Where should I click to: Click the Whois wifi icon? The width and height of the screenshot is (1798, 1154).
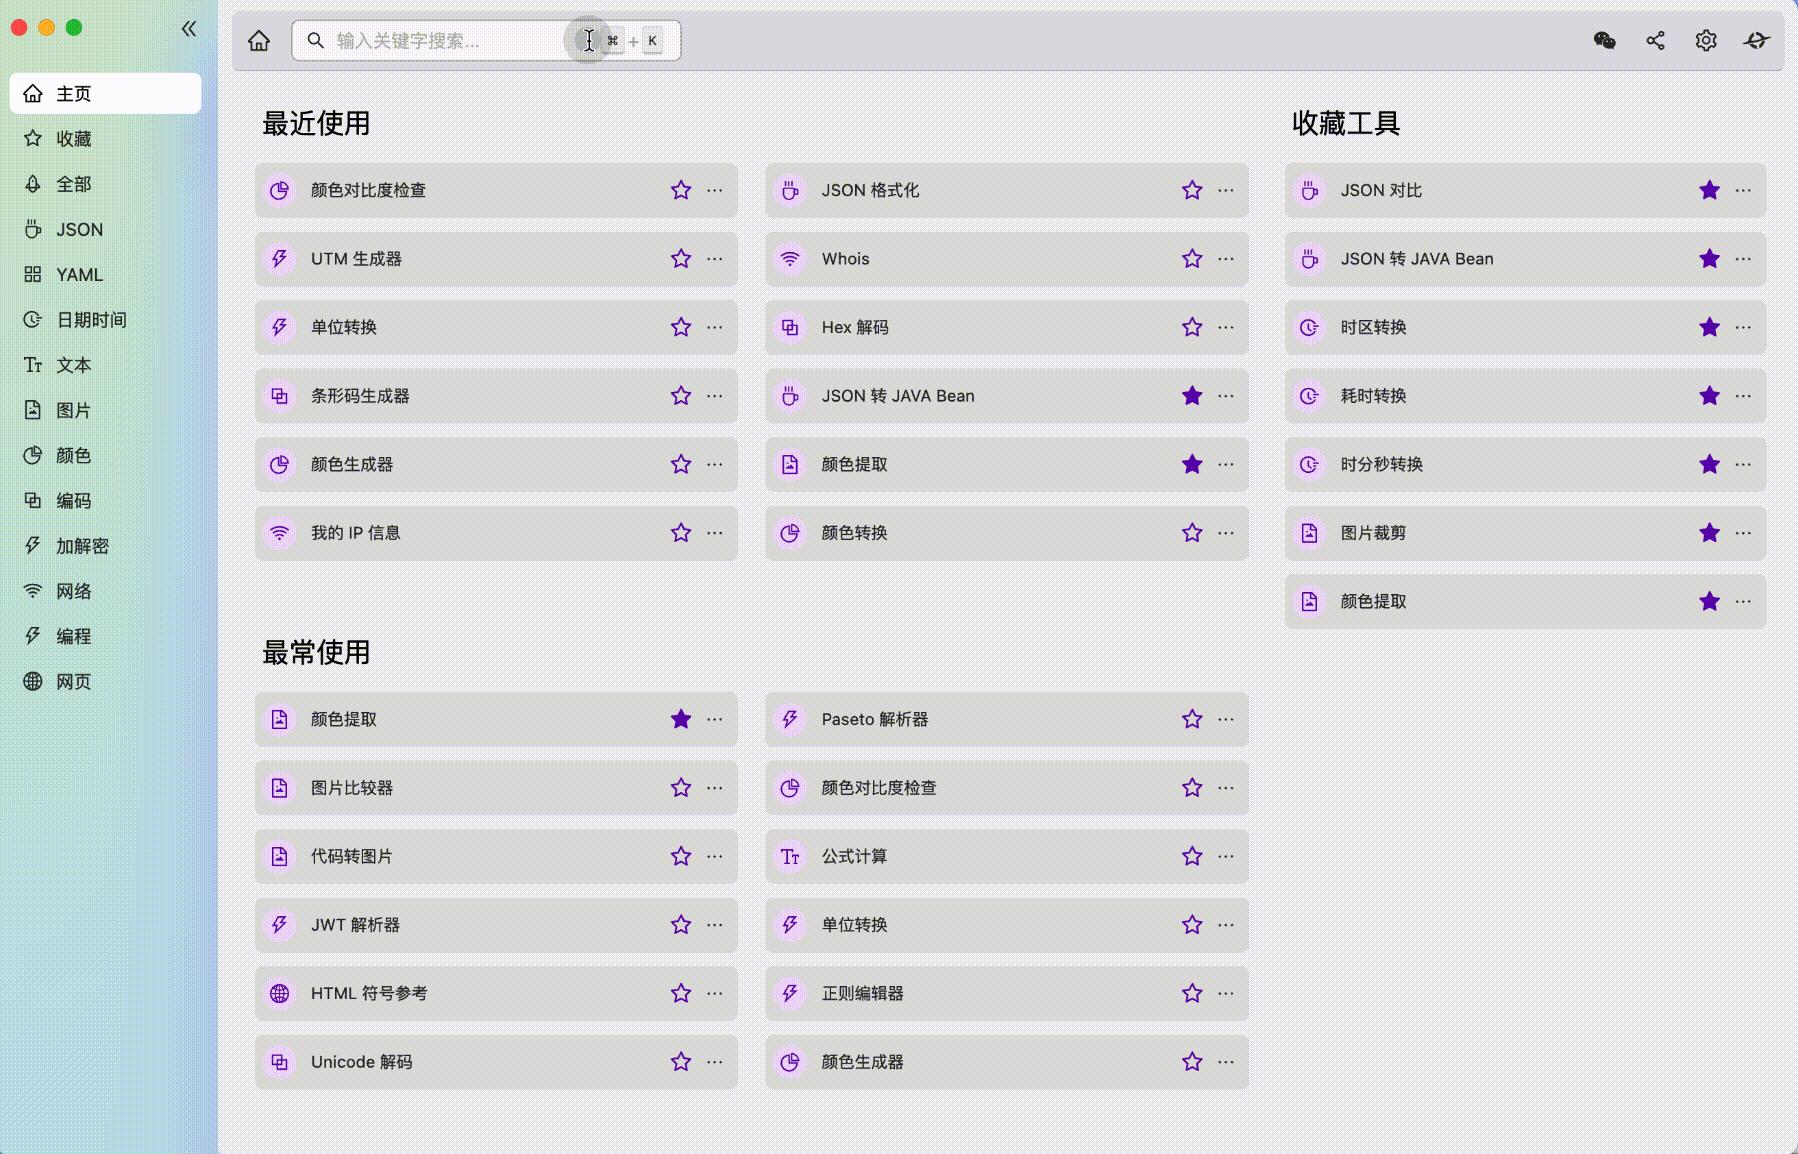[790, 259]
